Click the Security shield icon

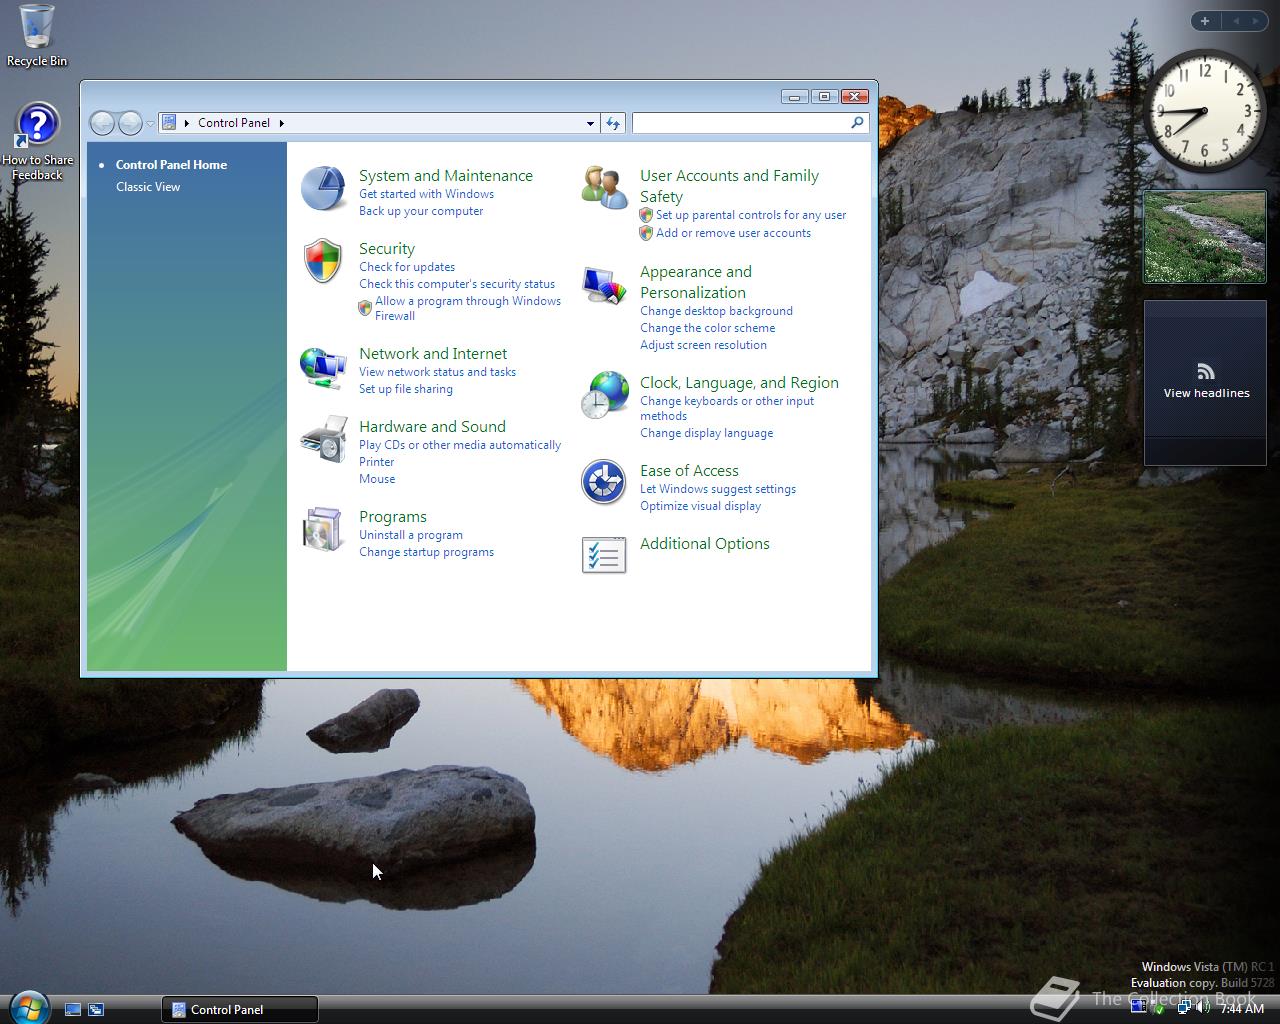(x=323, y=261)
